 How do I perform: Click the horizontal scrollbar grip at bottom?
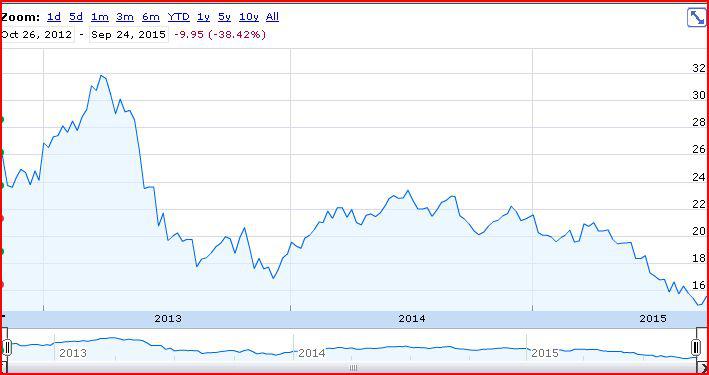click(354, 368)
